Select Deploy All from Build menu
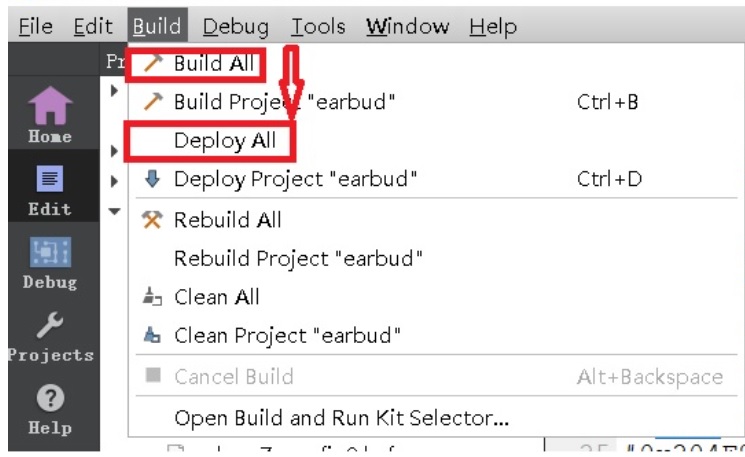745x457 pixels. tap(224, 141)
